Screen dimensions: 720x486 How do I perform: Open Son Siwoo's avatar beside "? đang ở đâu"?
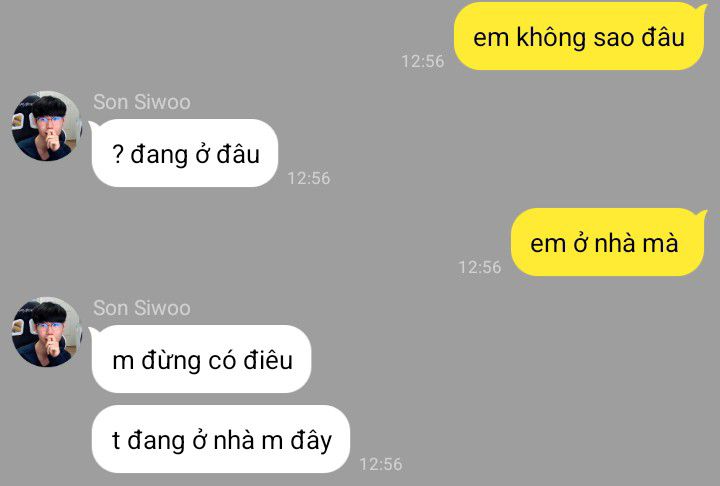pos(46,126)
